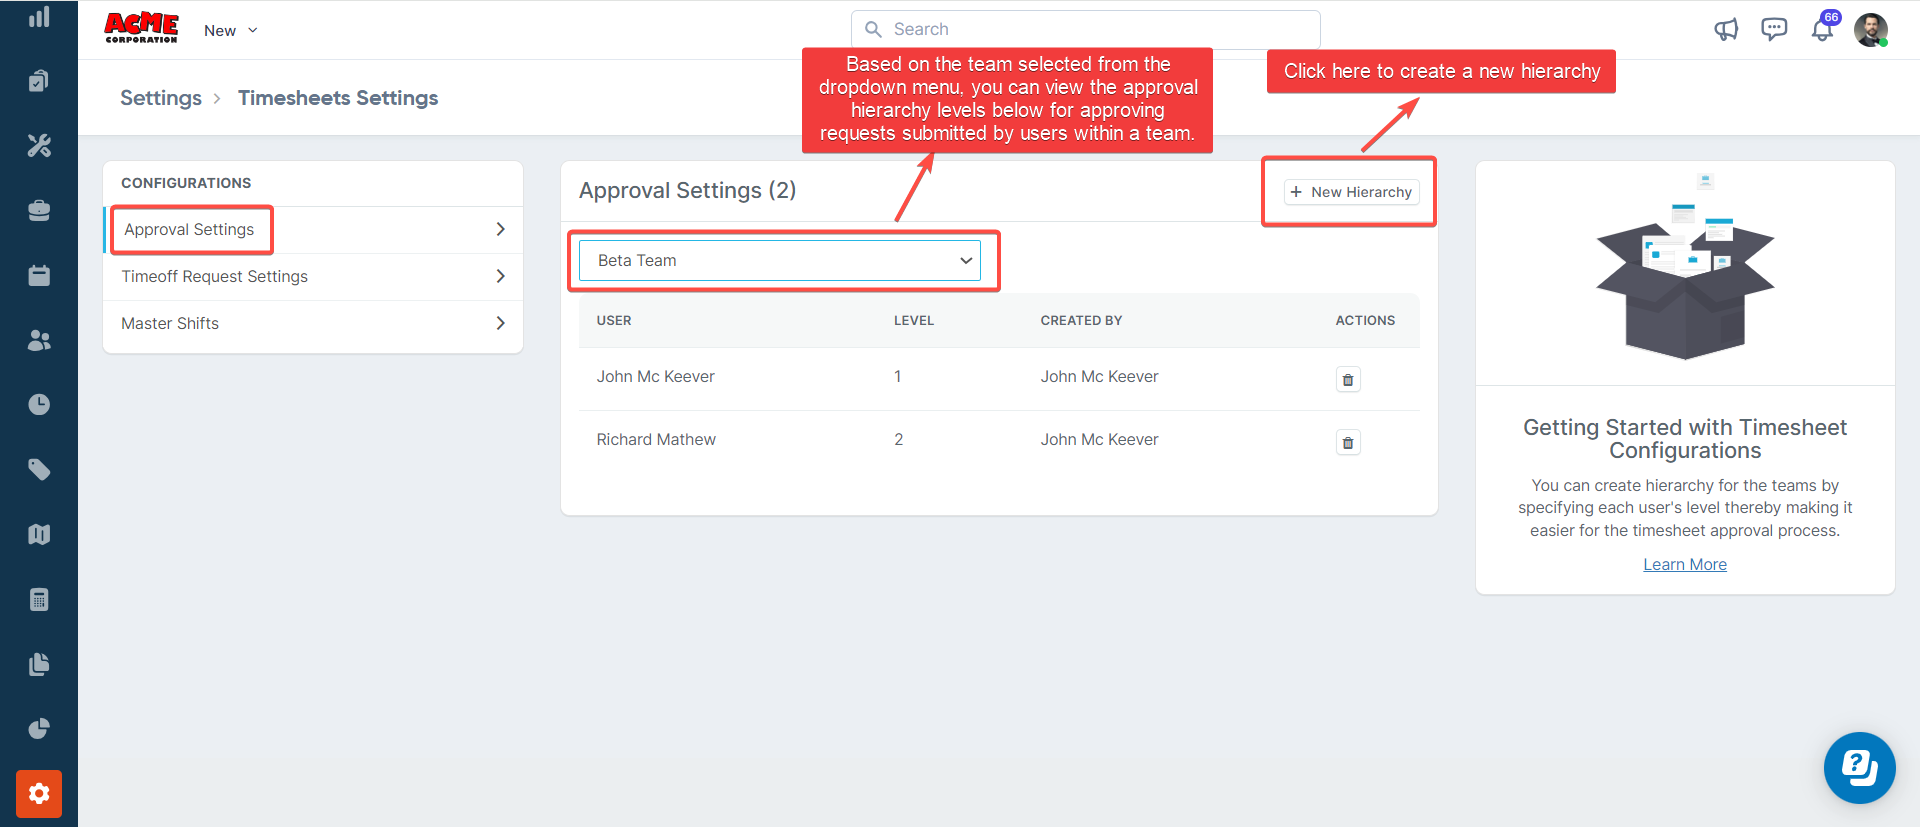1920x827 pixels.
Task: Click the tools wrench icon in sidebar
Action: coord(39,146)
